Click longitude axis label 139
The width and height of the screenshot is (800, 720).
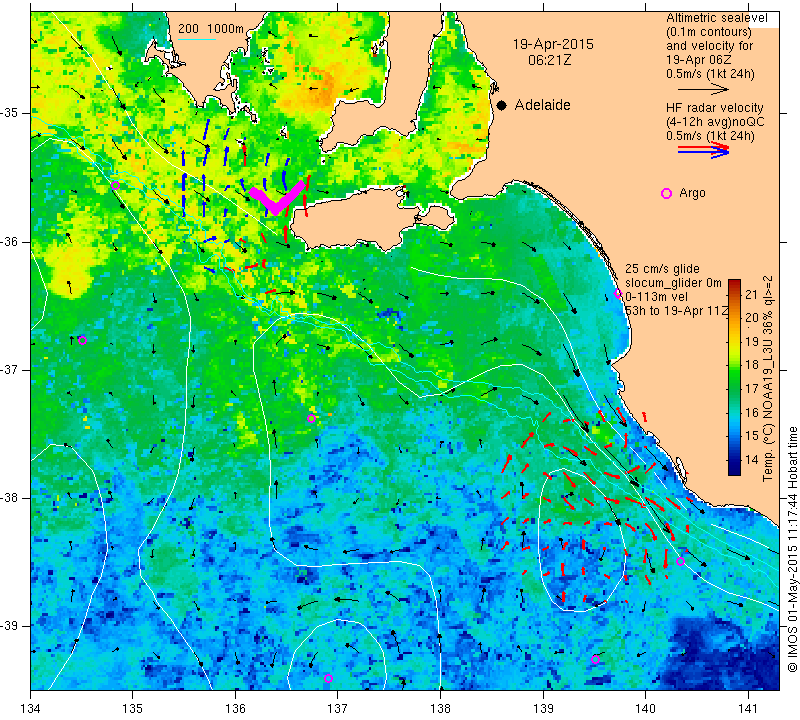(543, 708)
